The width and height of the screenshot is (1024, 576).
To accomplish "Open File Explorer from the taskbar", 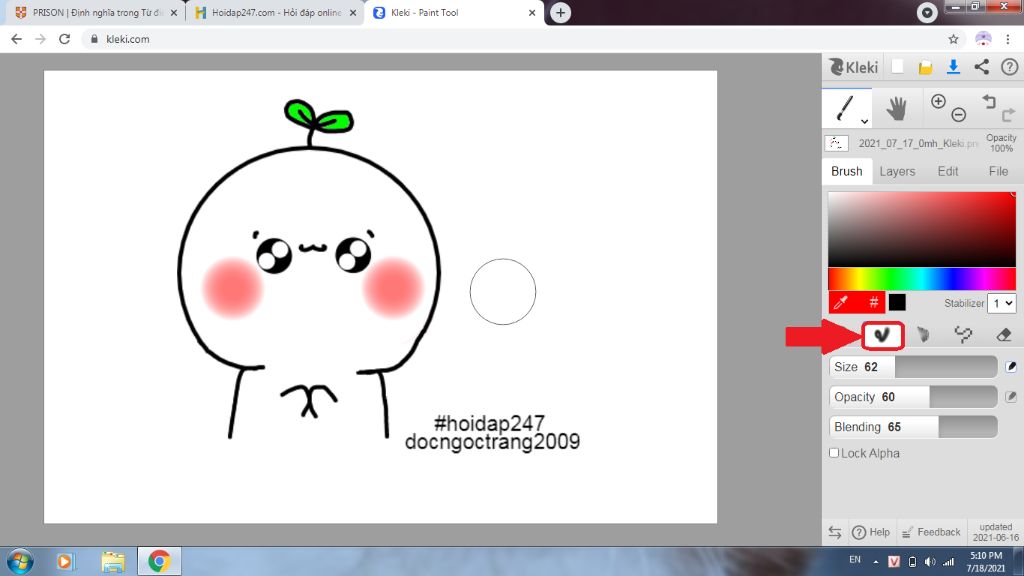I will click(112, 562).
